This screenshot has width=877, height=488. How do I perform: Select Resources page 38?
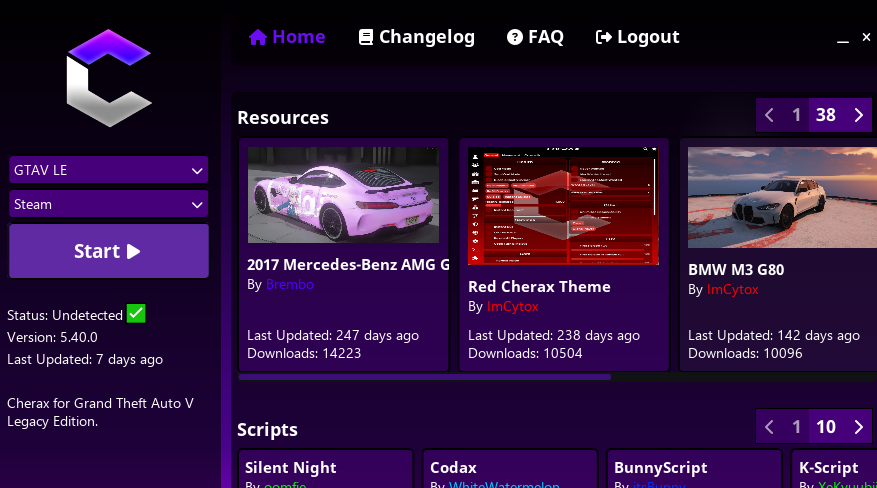826,115
